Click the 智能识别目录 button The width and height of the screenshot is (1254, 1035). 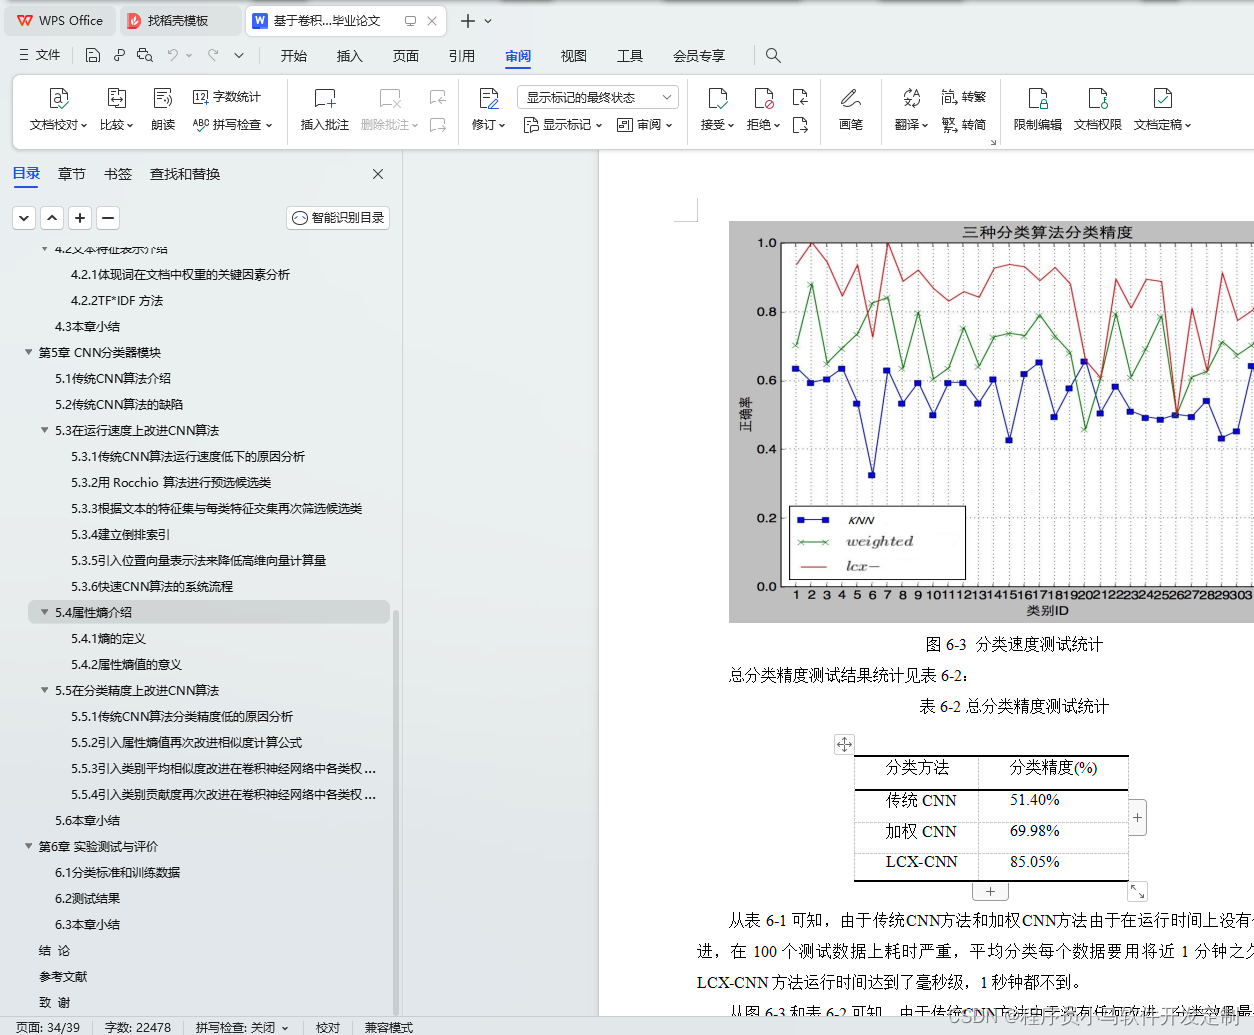click(337, 217)
